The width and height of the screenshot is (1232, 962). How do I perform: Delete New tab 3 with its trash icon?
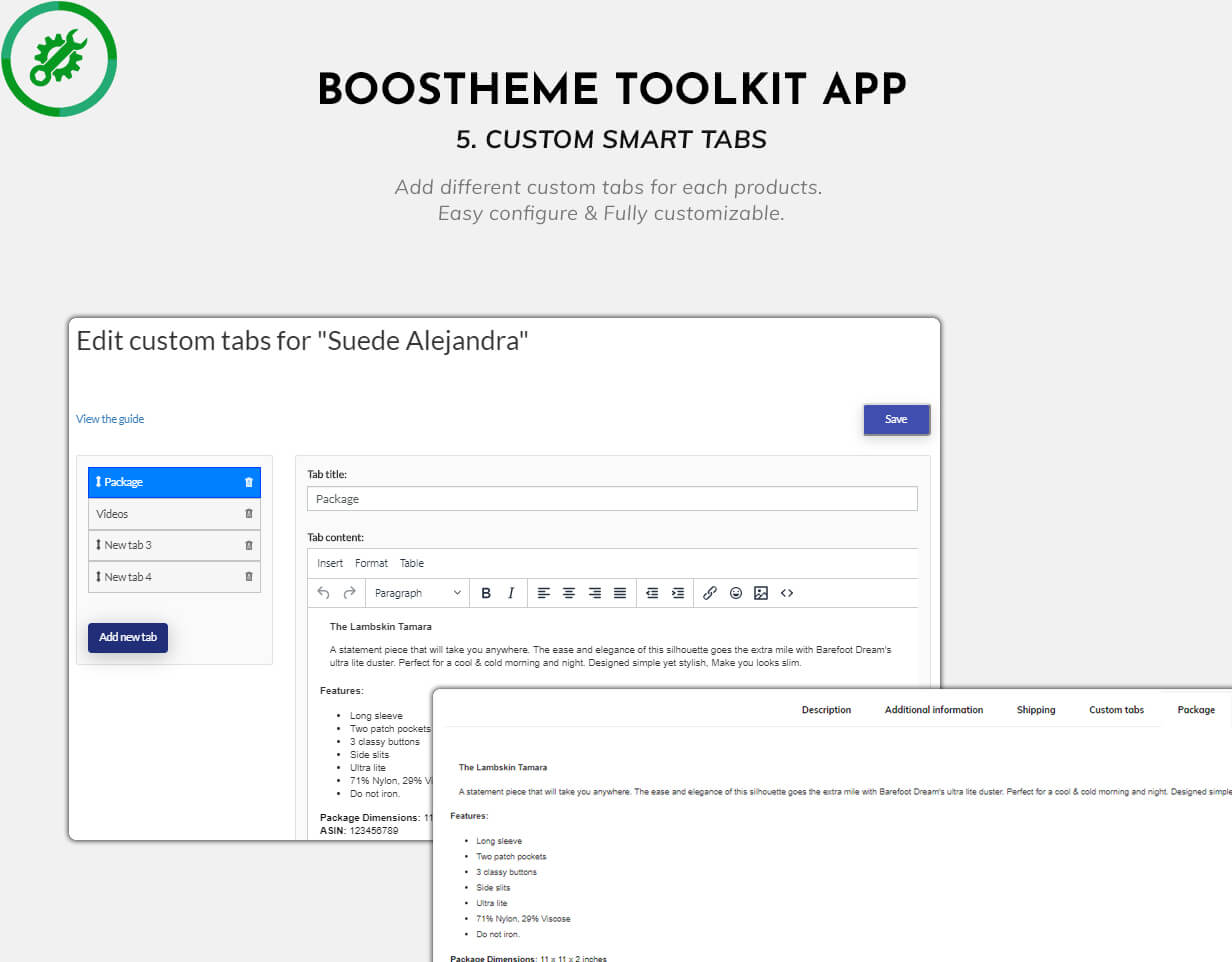tap(249, 545)
